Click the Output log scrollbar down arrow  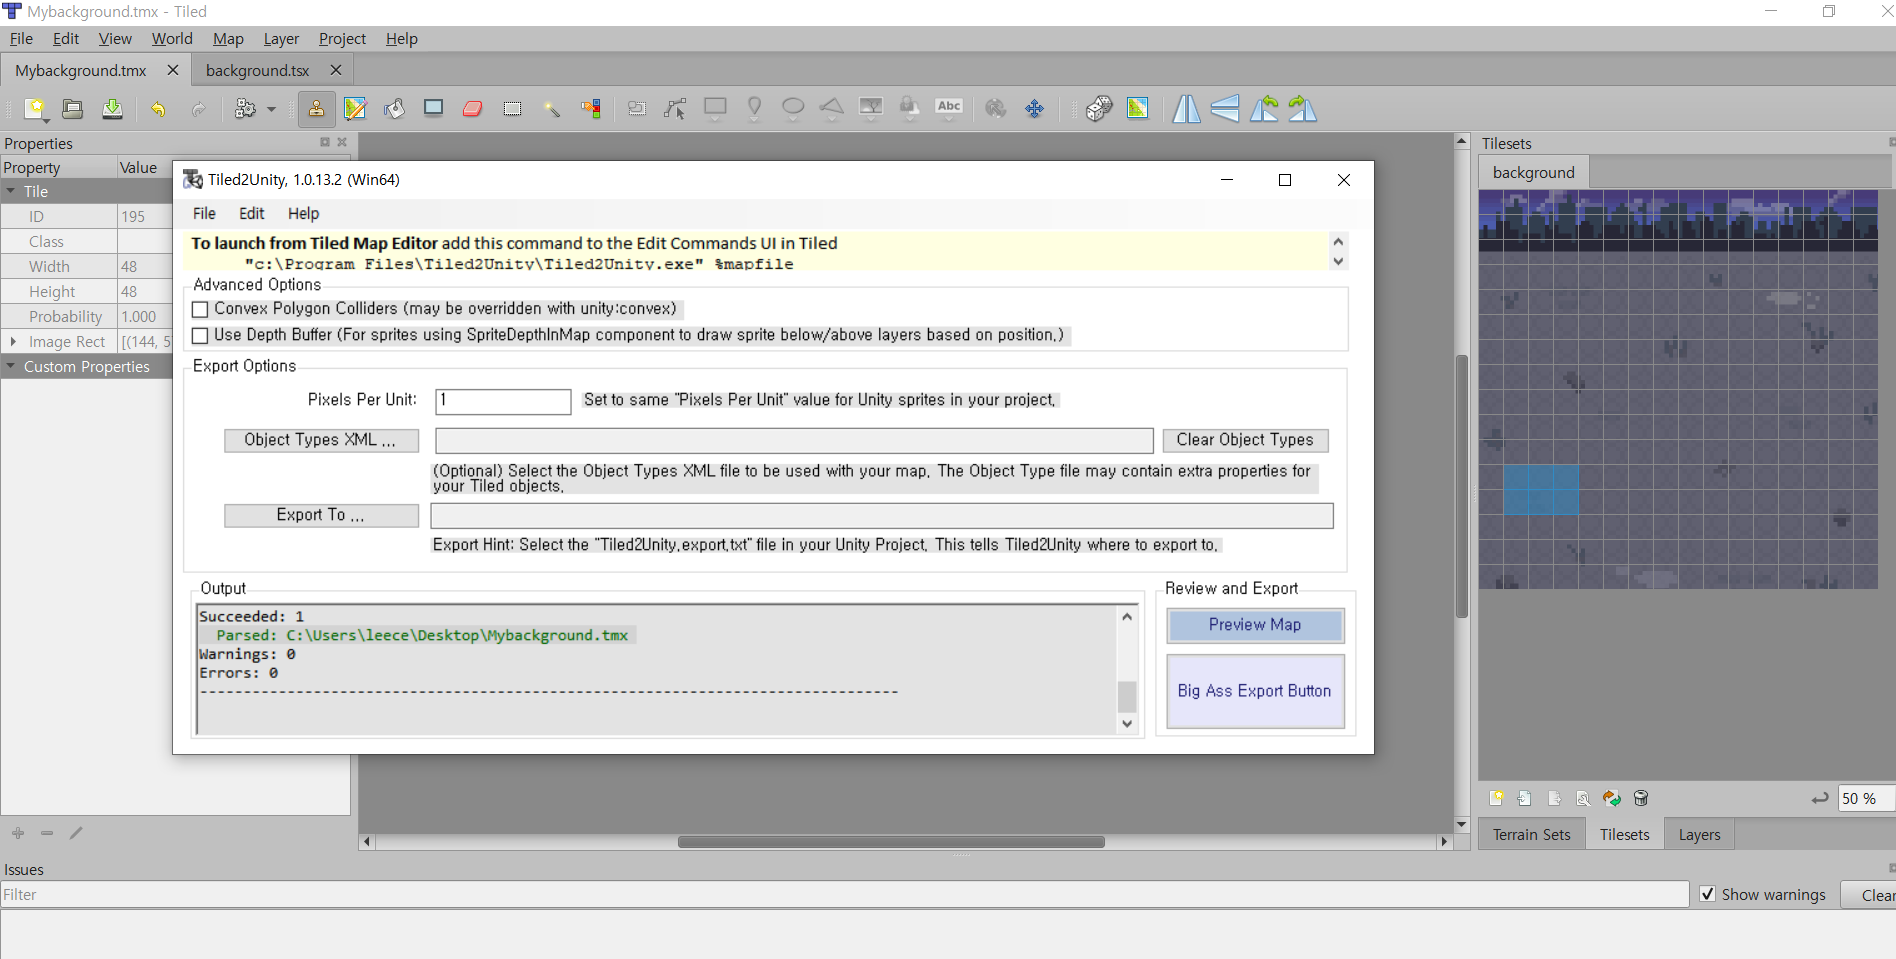tap(1127, 724)
